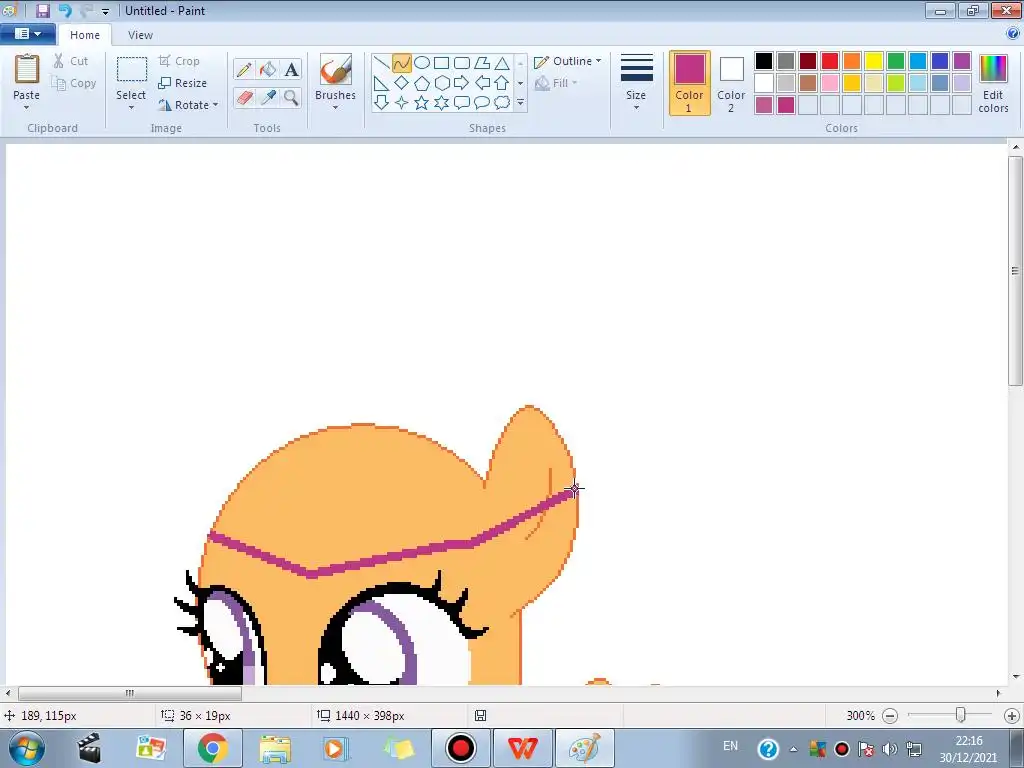Screen dimensions: 1024x768
Task: Select the Diamond shape
Action: point(402,83)
